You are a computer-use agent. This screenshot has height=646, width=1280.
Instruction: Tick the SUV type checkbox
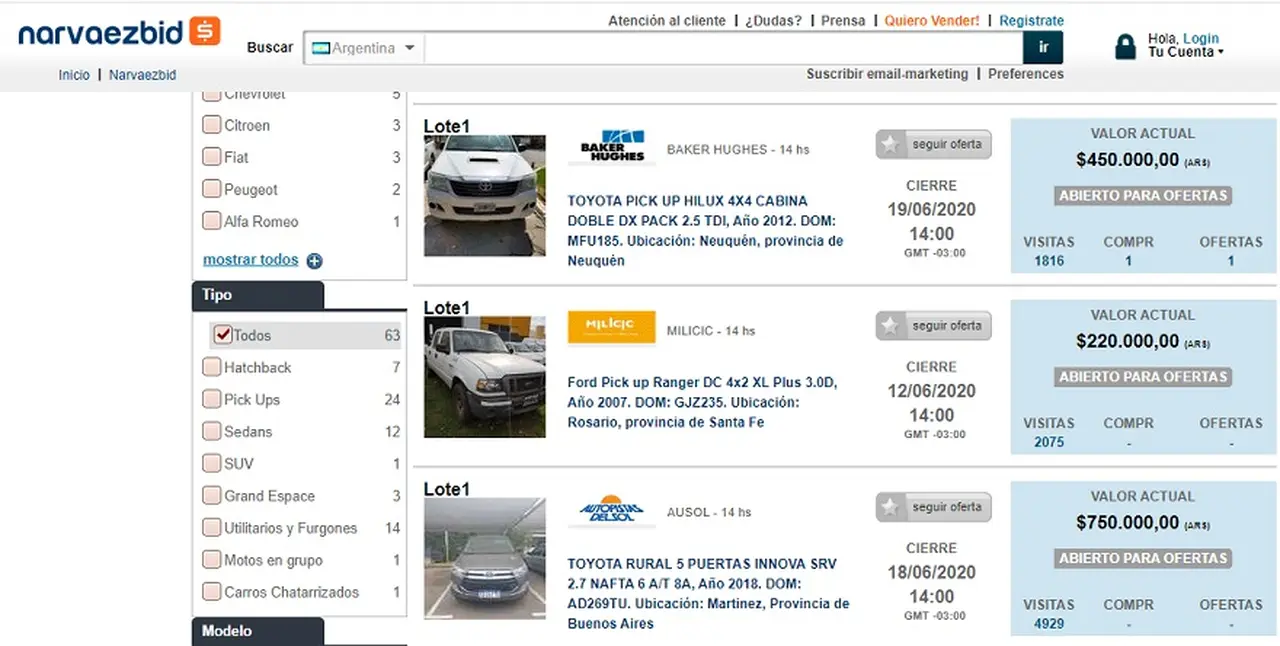coord(211,463)
